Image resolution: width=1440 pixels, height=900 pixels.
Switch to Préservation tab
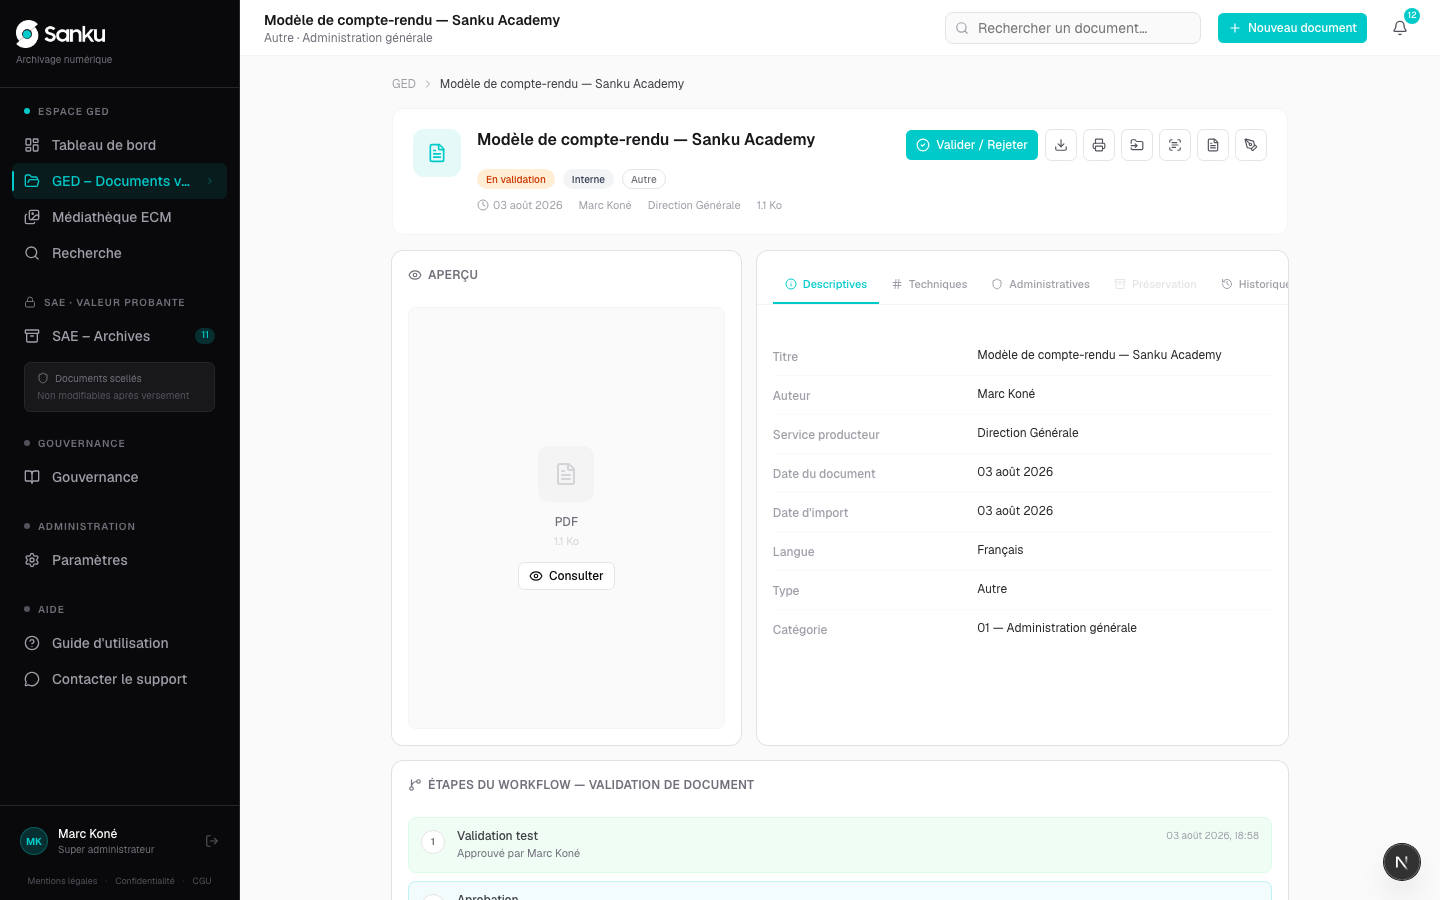(1155, 284)
